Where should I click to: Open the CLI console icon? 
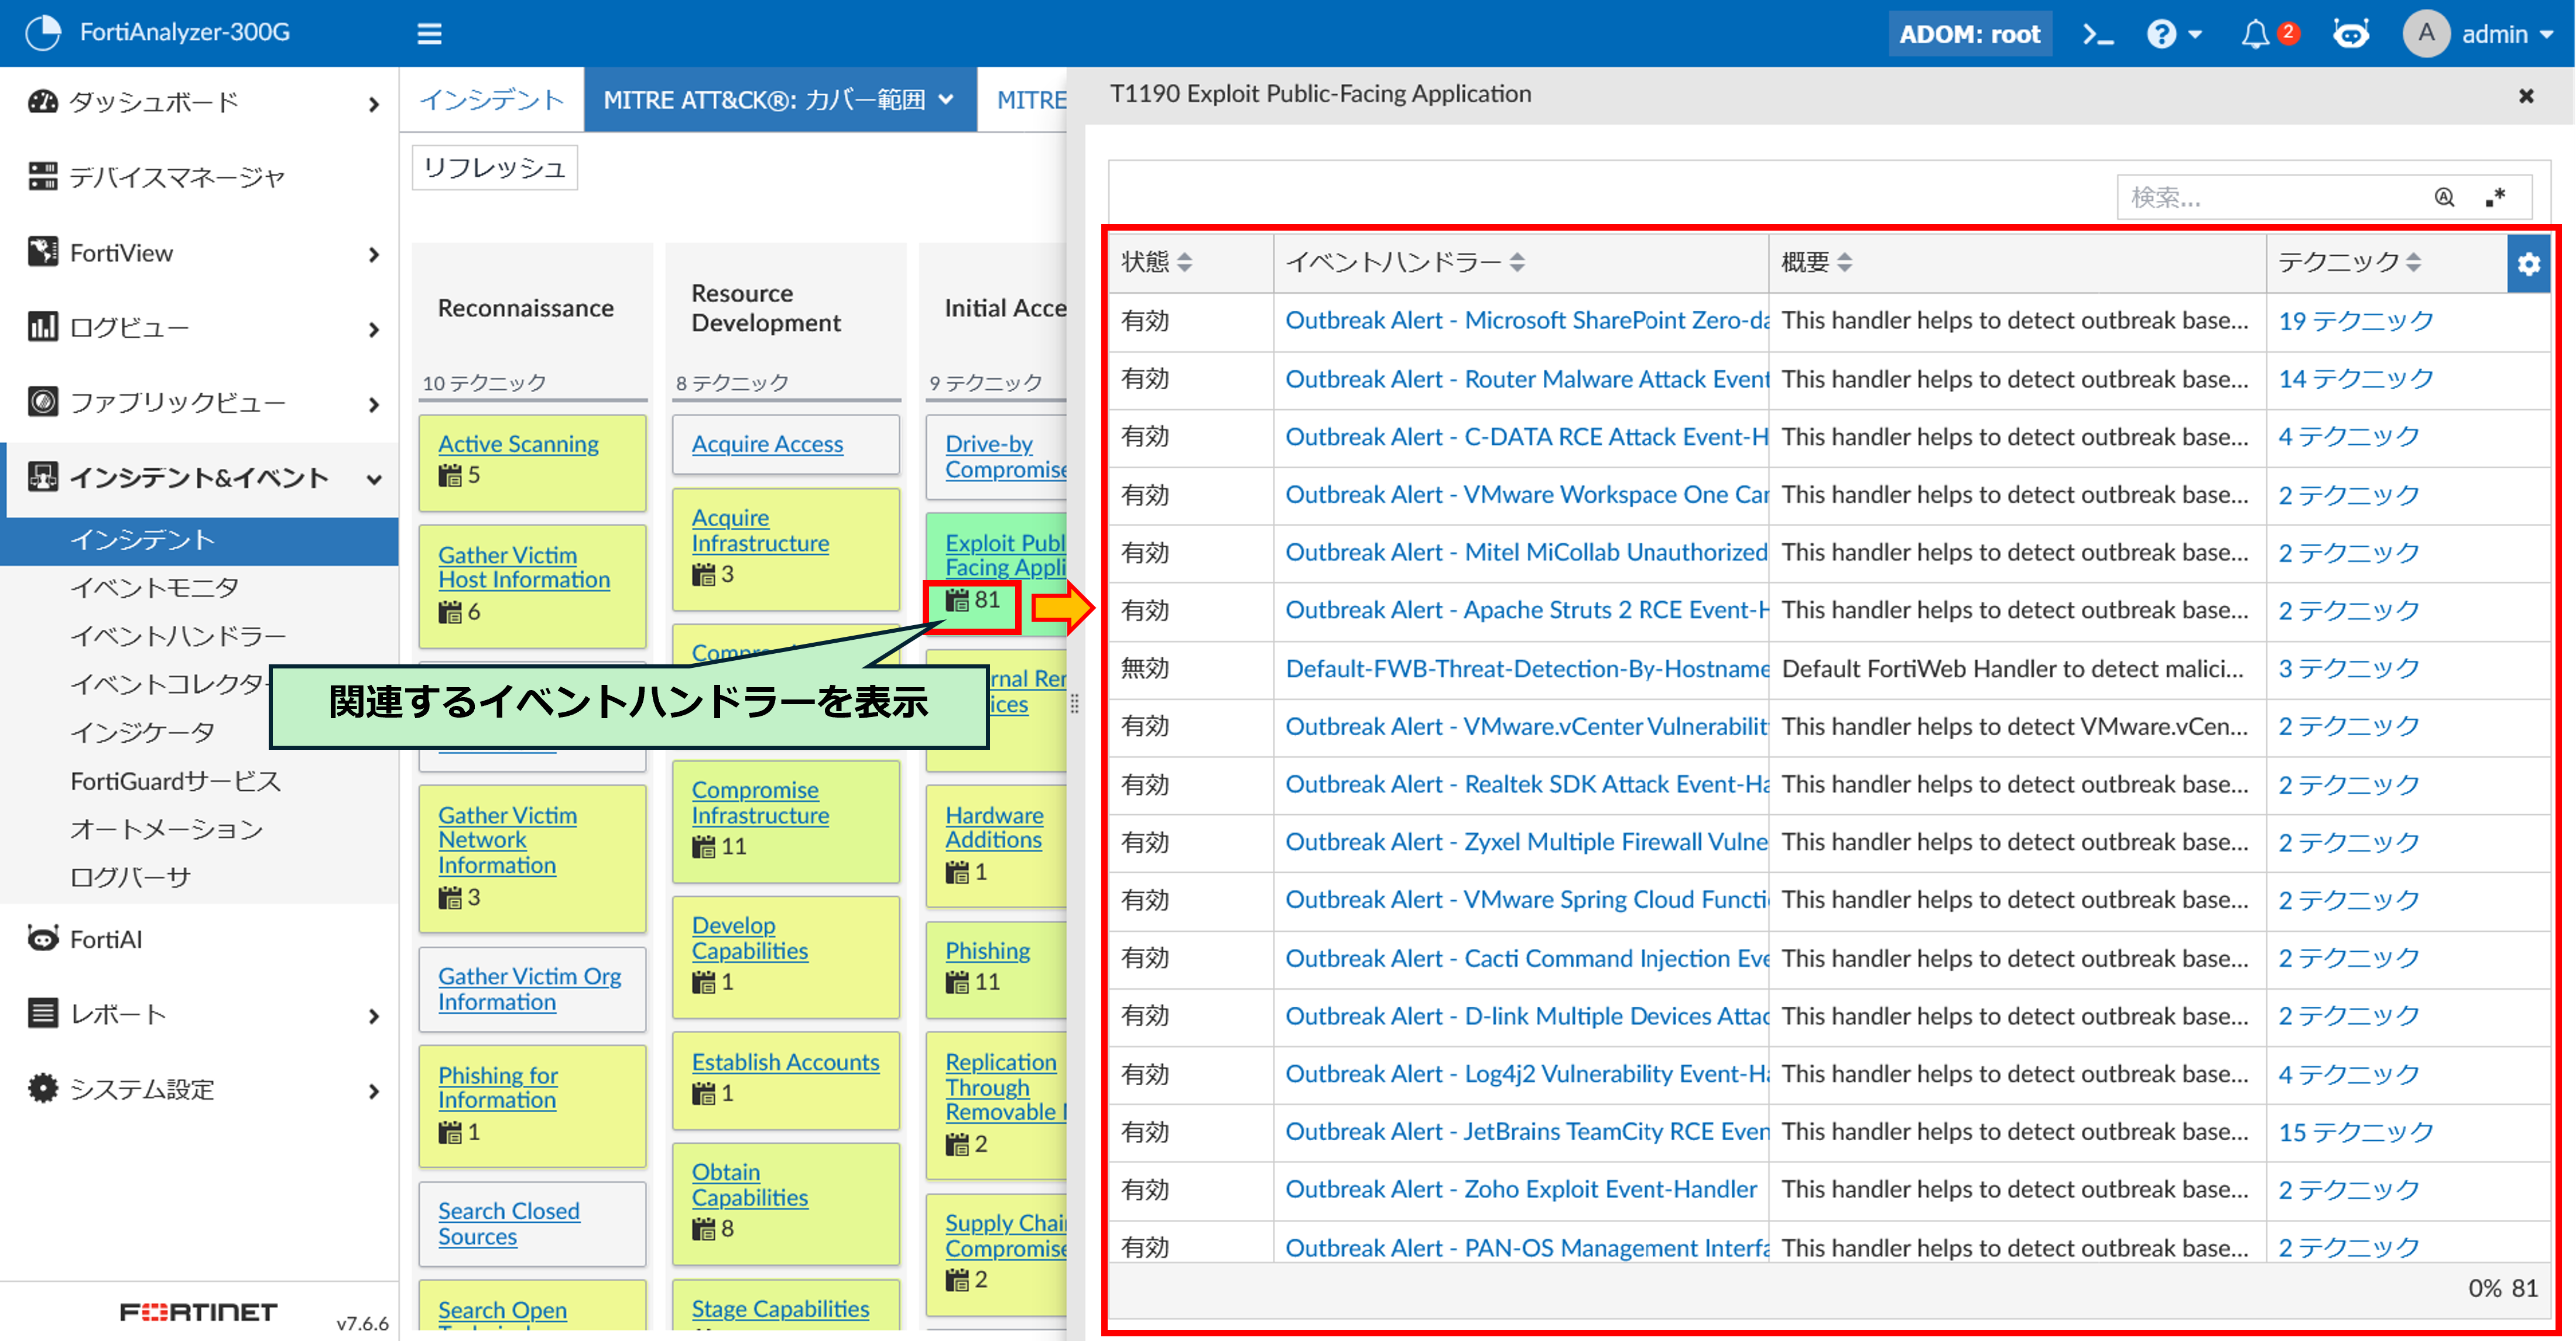[x=2097, y=35]
